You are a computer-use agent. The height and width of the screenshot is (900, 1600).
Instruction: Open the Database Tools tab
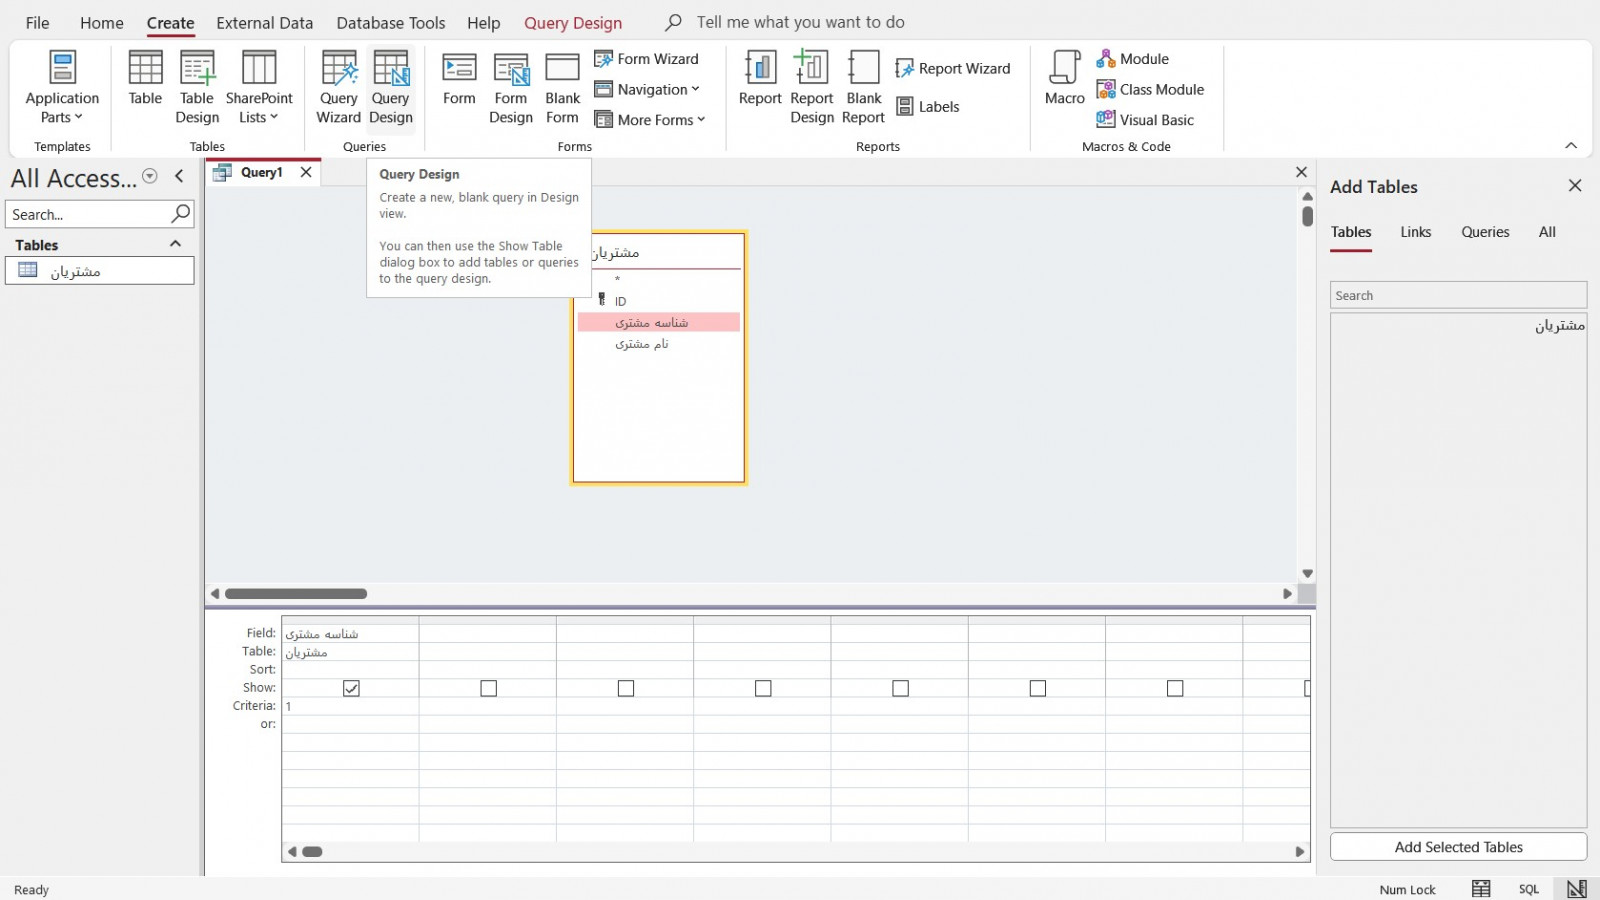[x=391, y=22]
